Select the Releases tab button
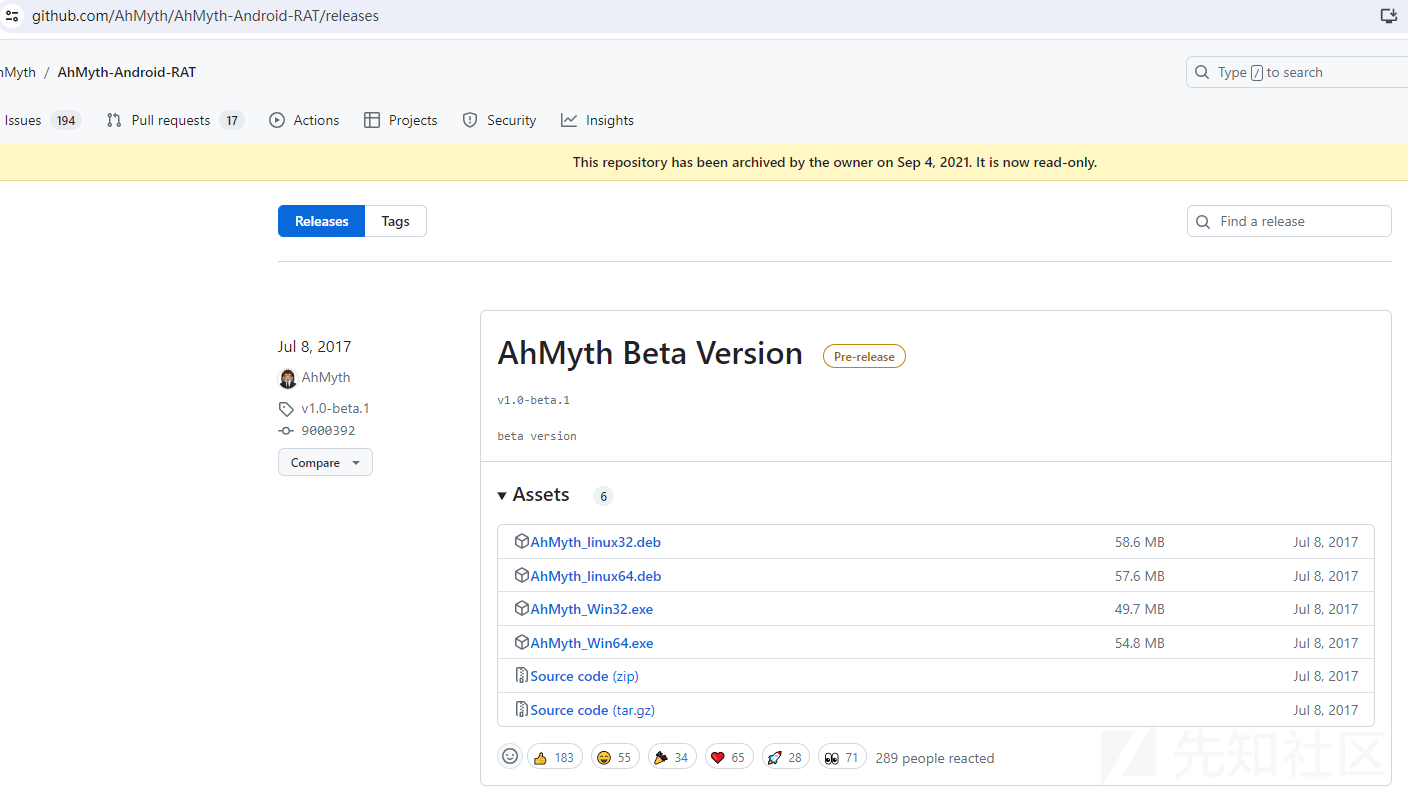The height and width of the screenshot is (793, 1408). 322,221
